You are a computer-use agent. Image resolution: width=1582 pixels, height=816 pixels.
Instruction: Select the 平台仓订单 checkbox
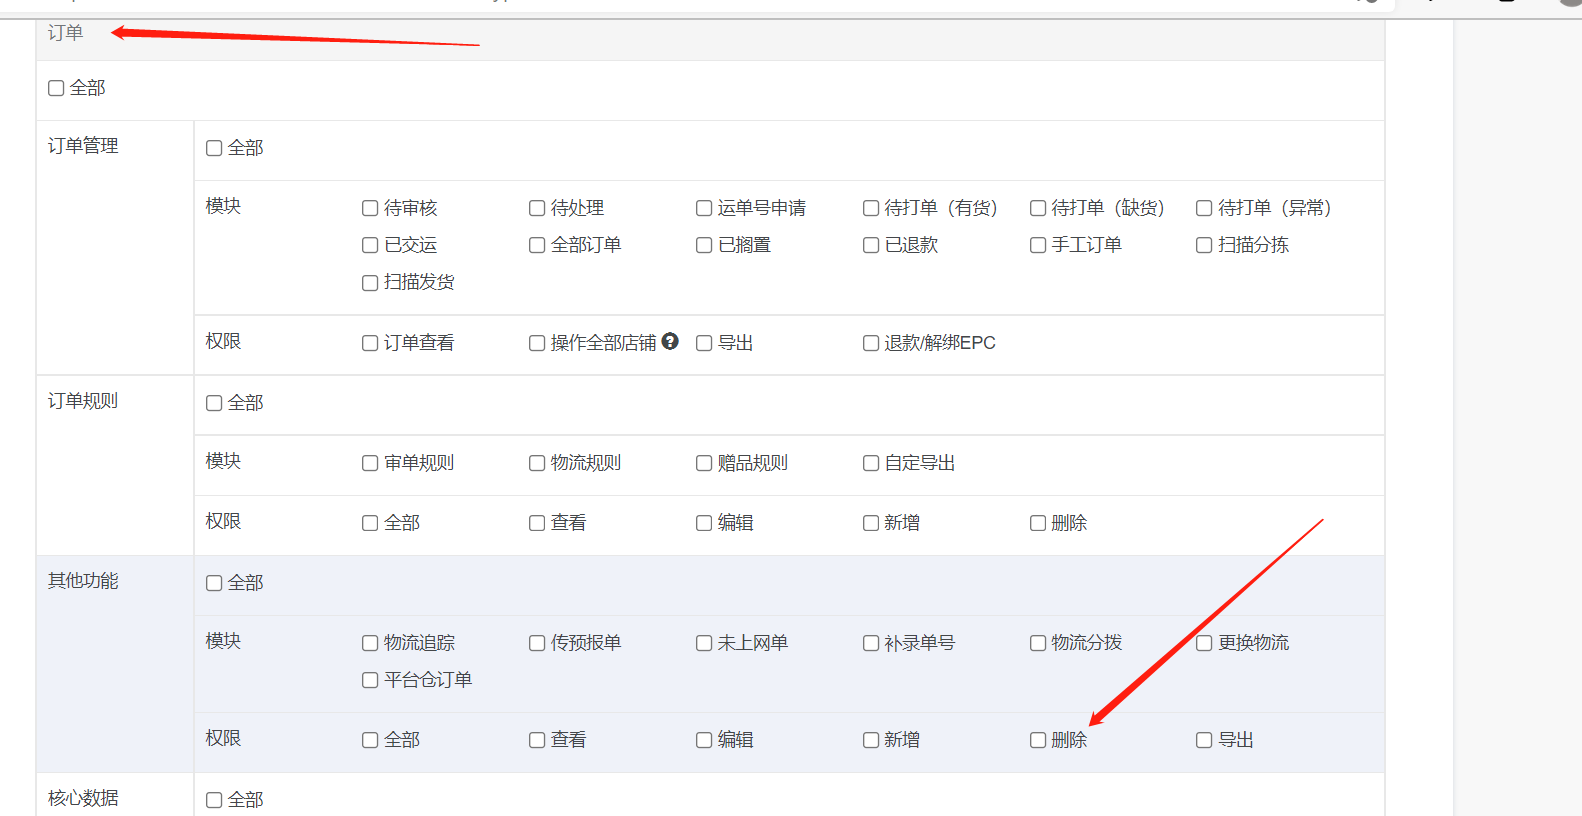370,680
